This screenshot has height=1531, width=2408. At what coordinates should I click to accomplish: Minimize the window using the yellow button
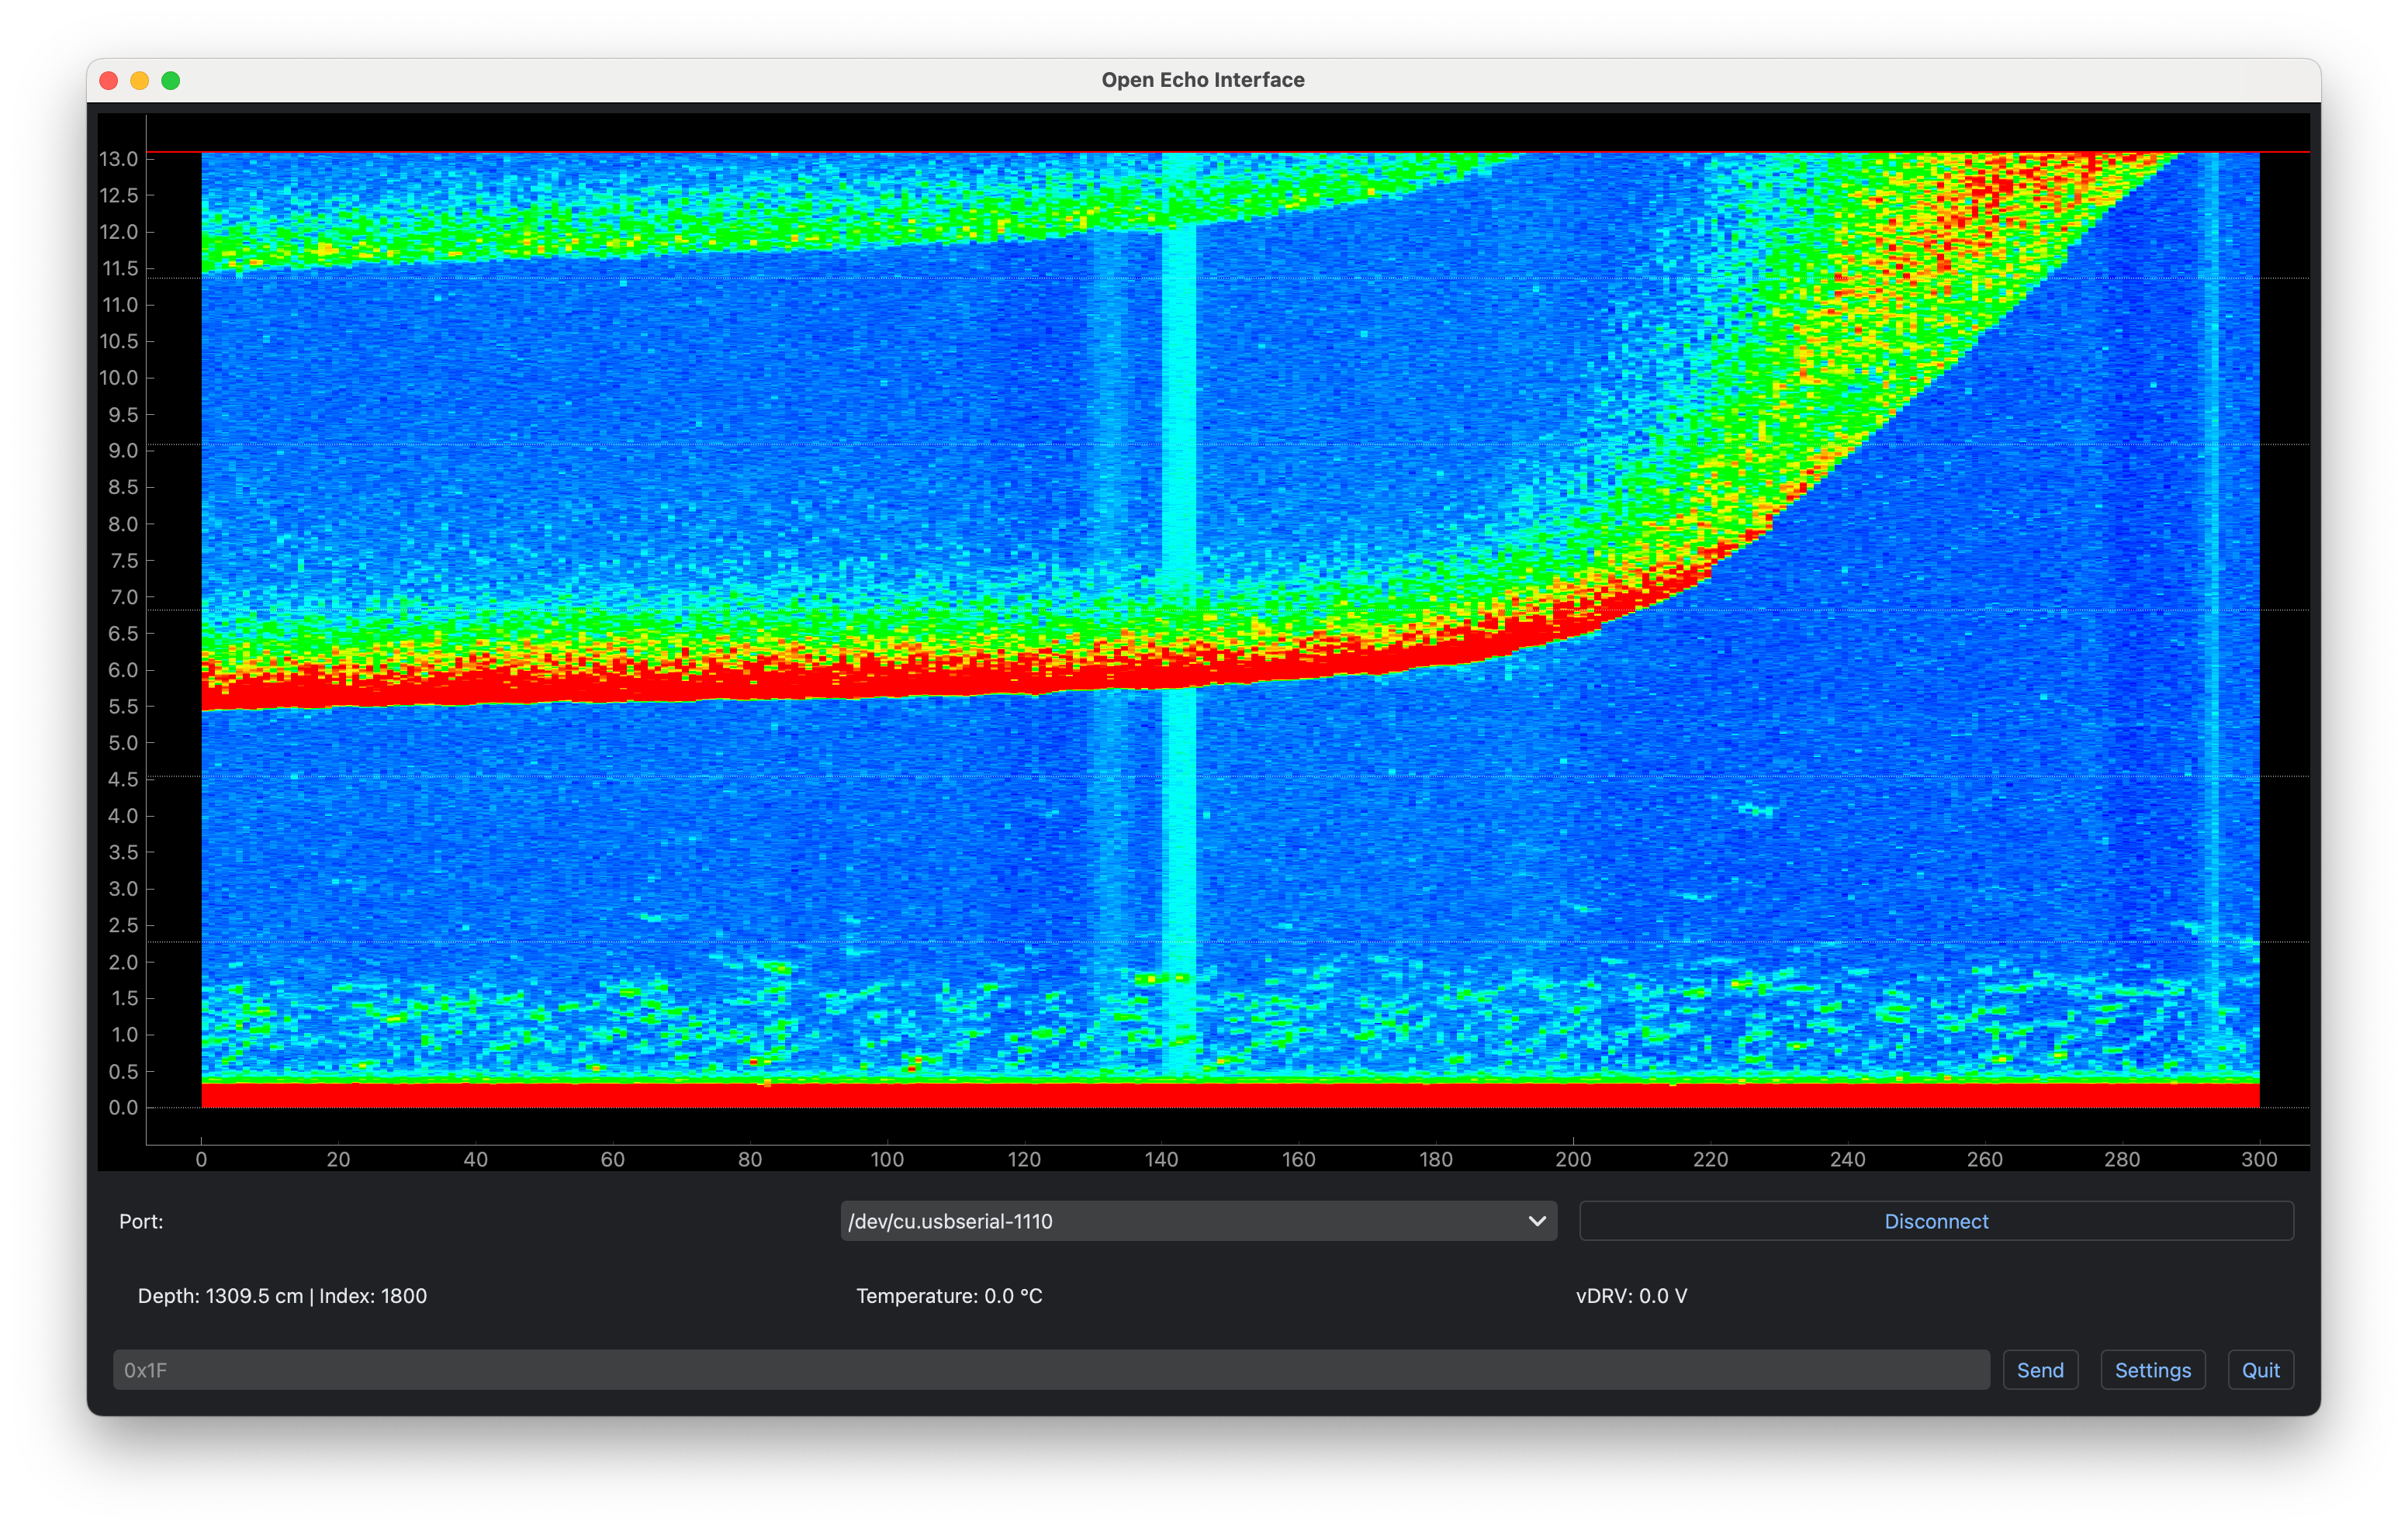tap(140, 80)
